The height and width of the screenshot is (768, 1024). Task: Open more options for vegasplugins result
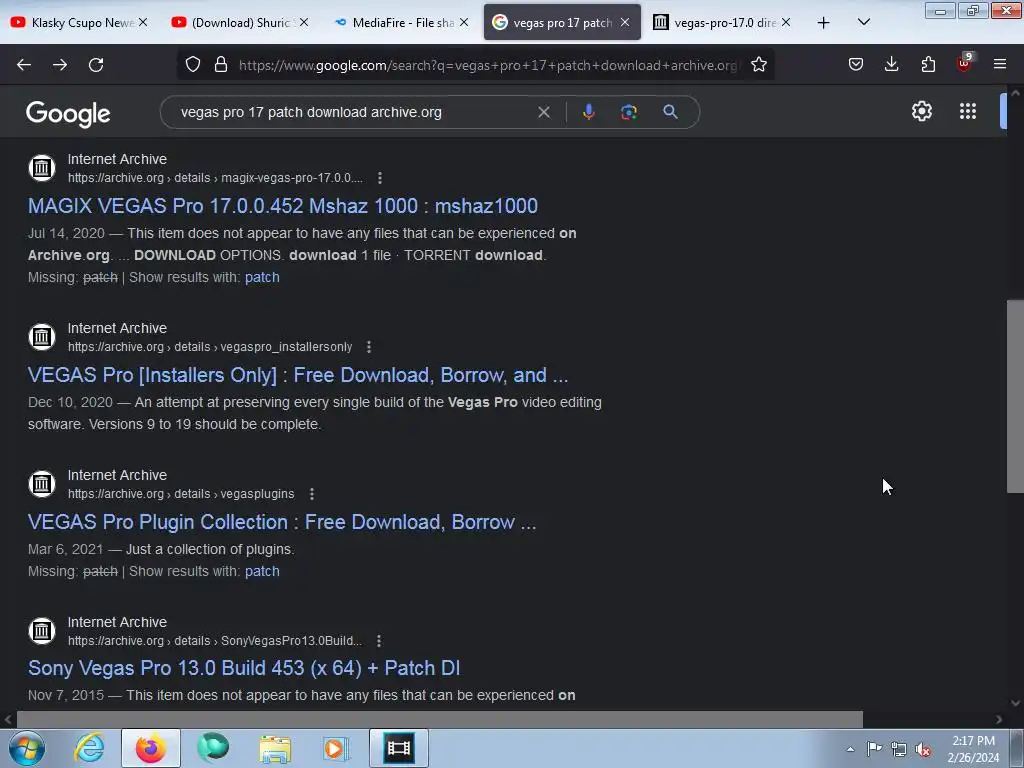(312, 494)
